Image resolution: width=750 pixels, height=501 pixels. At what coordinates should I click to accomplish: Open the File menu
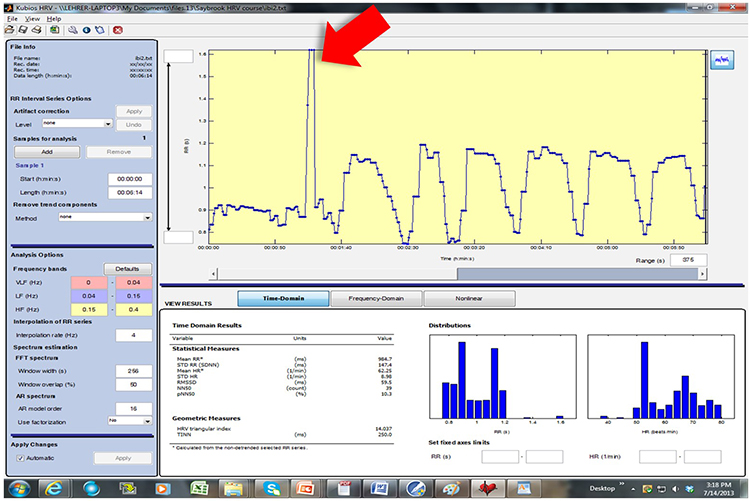pyautogui.click(x=12, y=19)
